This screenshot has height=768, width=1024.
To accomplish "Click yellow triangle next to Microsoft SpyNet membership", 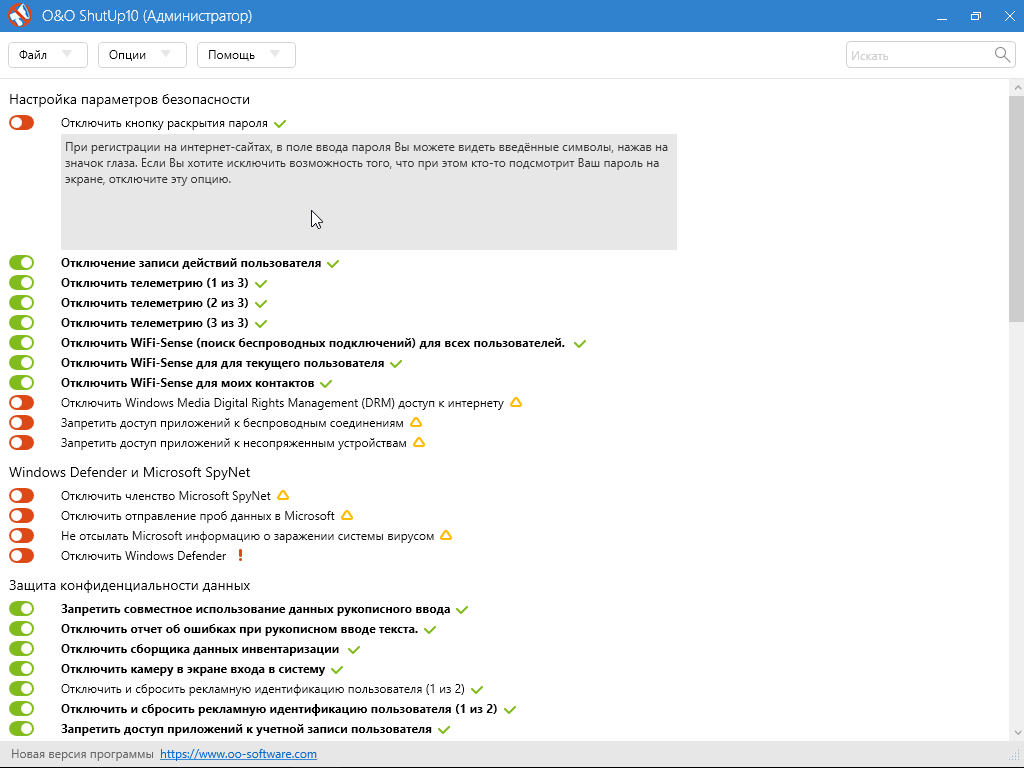I will point(283,495).
